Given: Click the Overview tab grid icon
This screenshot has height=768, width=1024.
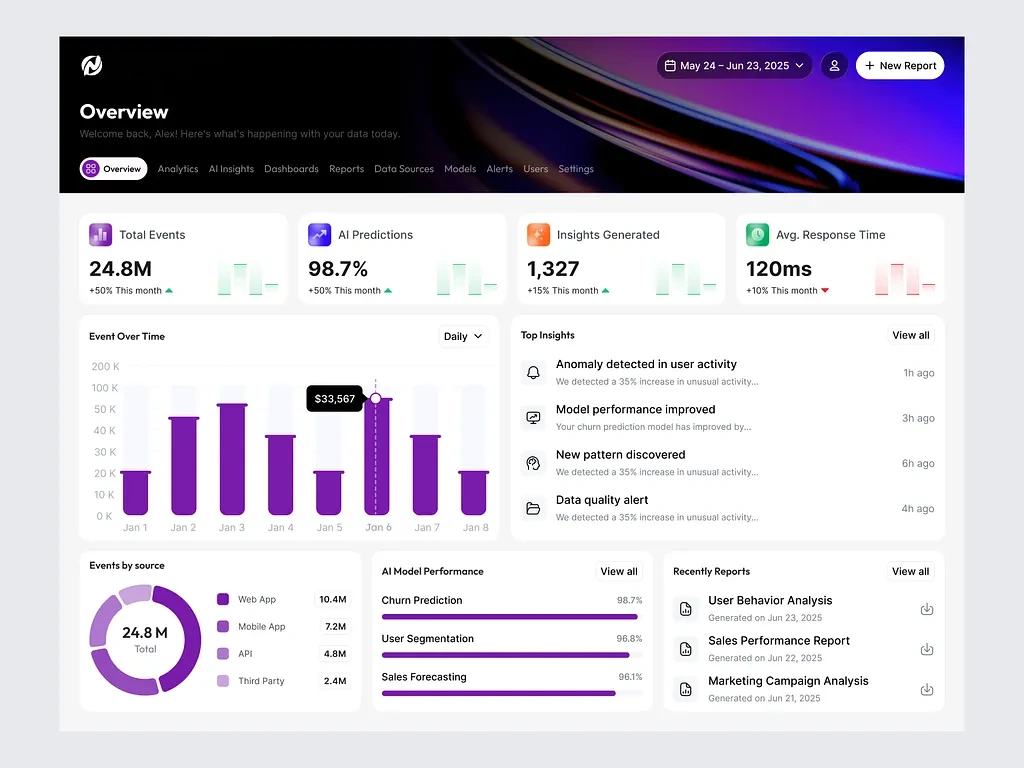Looking at the screenshot, I should [x=91, y=168].
